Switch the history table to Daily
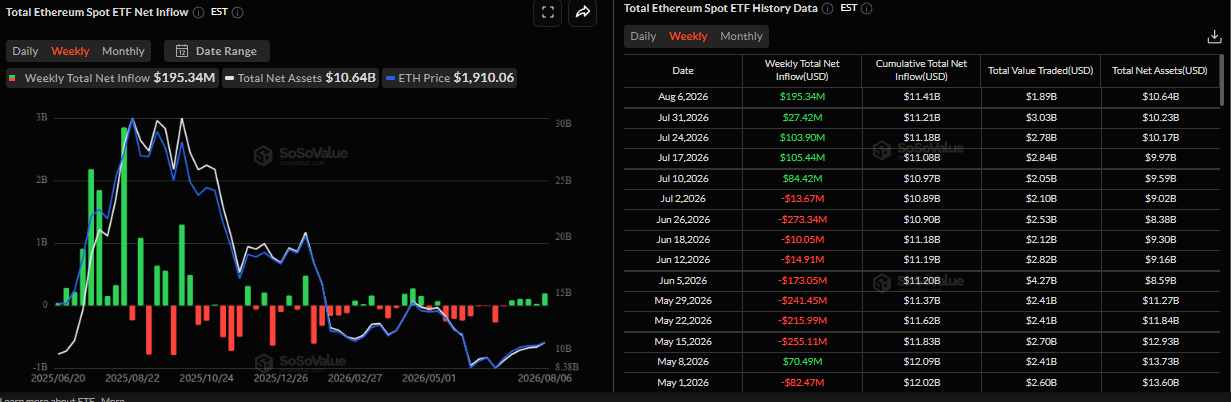The image size is (1231, 402). [x=643, y=36]
